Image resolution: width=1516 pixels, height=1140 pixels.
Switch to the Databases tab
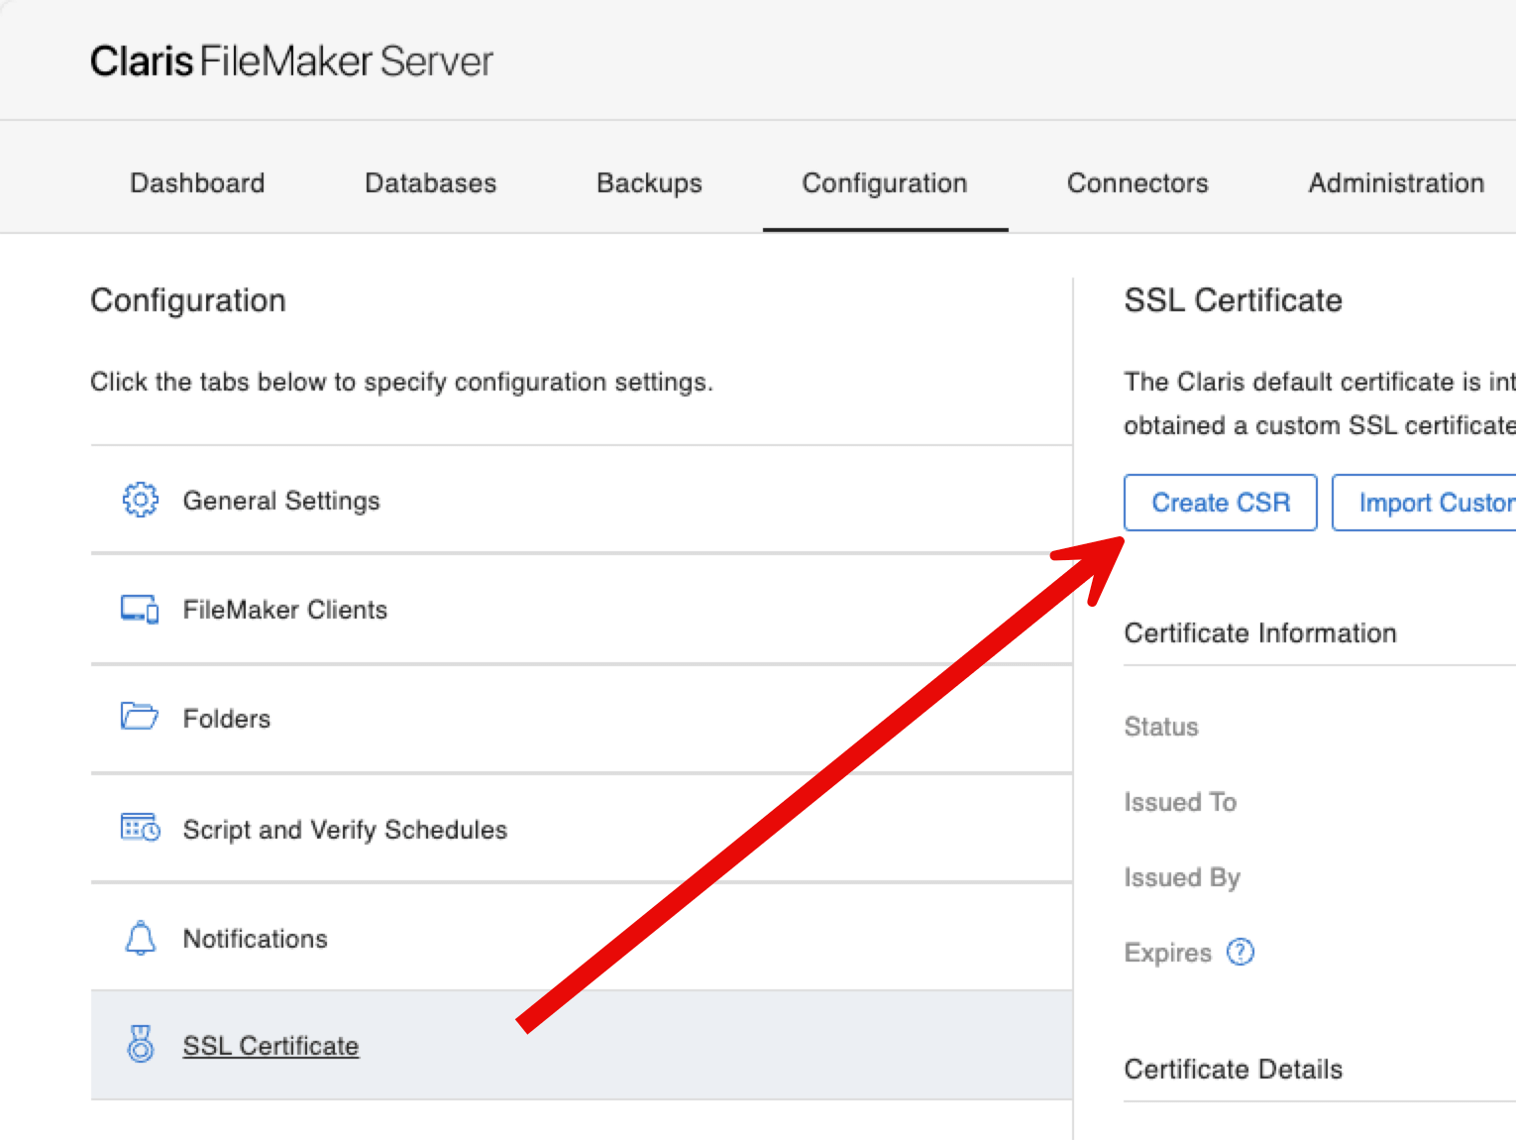pos(430,183)
